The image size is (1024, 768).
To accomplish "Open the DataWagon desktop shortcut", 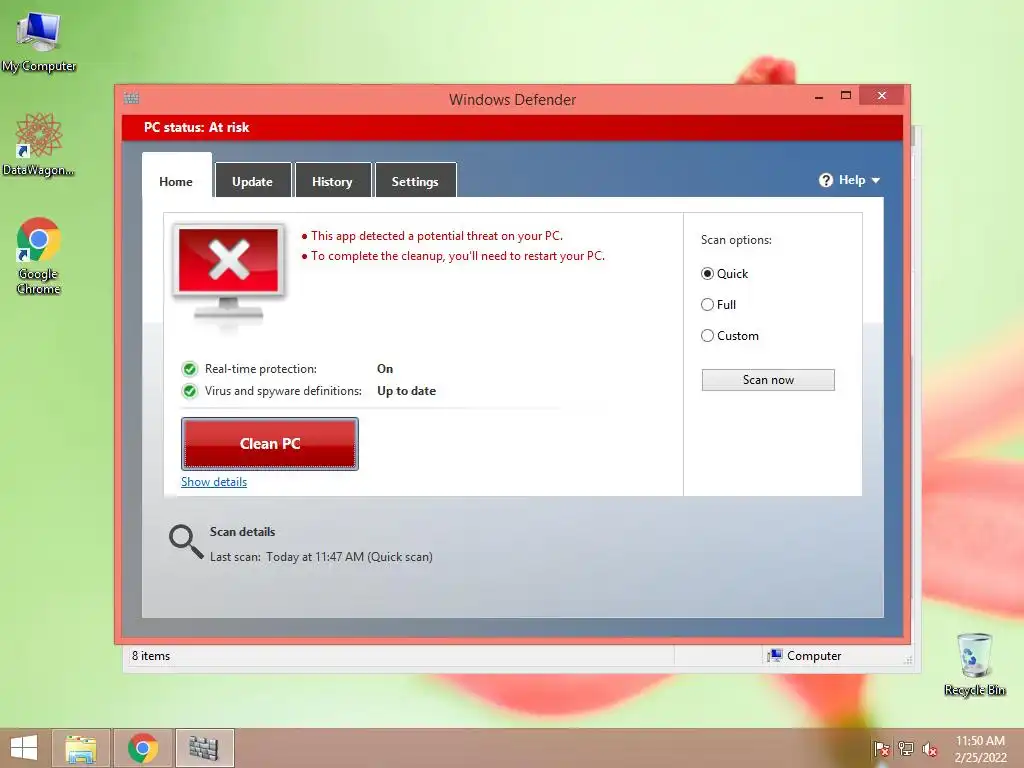I will coord(39,144).
